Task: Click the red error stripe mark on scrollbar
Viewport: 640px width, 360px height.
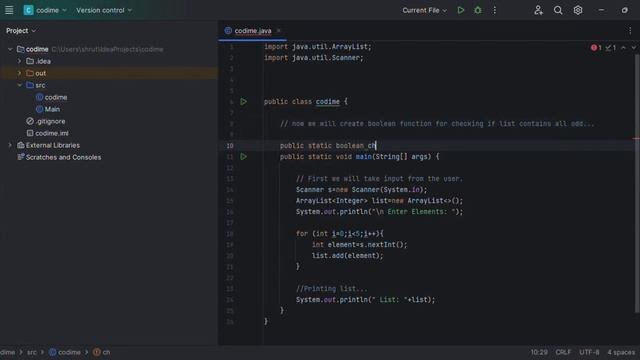Action: [636, 138]
